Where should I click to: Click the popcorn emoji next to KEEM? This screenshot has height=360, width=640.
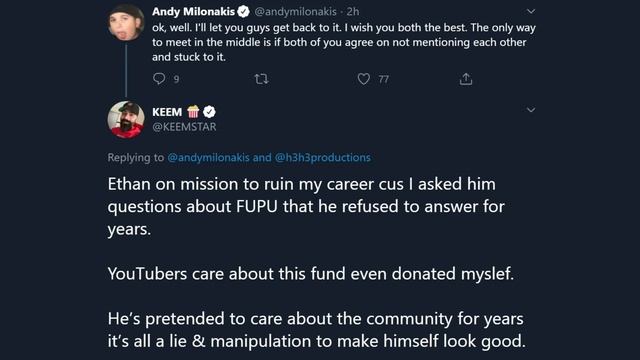tap(193, 111)
